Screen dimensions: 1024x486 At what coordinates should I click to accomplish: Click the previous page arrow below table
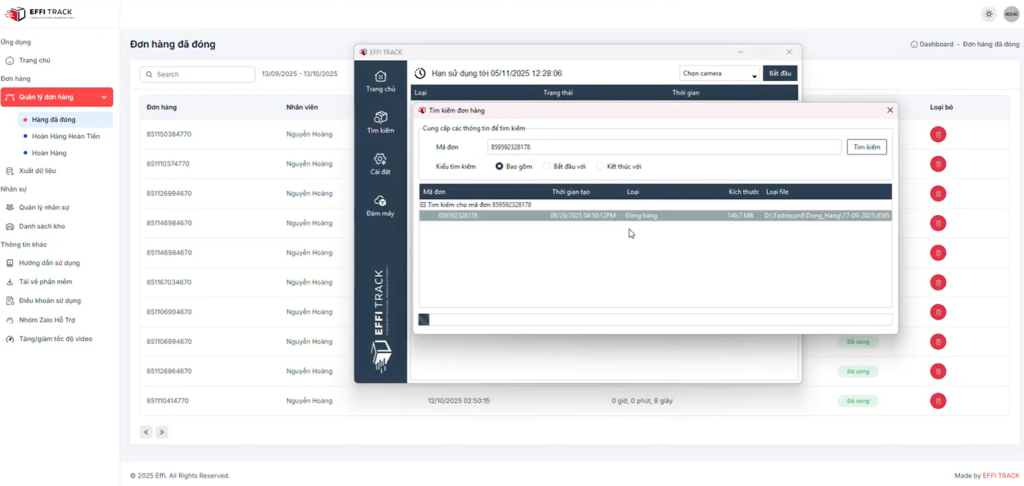pos(146,432)
